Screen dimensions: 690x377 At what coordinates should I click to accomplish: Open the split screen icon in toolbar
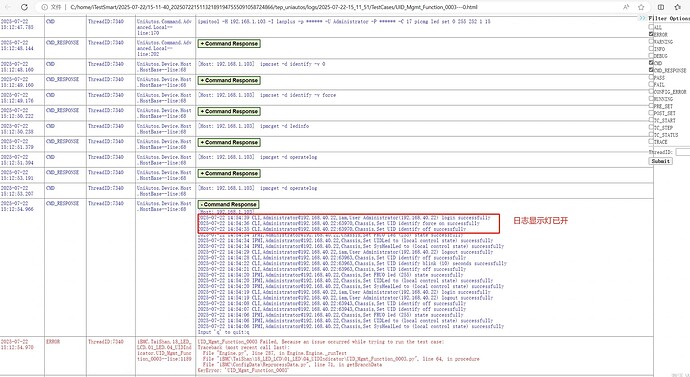click(x=661, y=7)
